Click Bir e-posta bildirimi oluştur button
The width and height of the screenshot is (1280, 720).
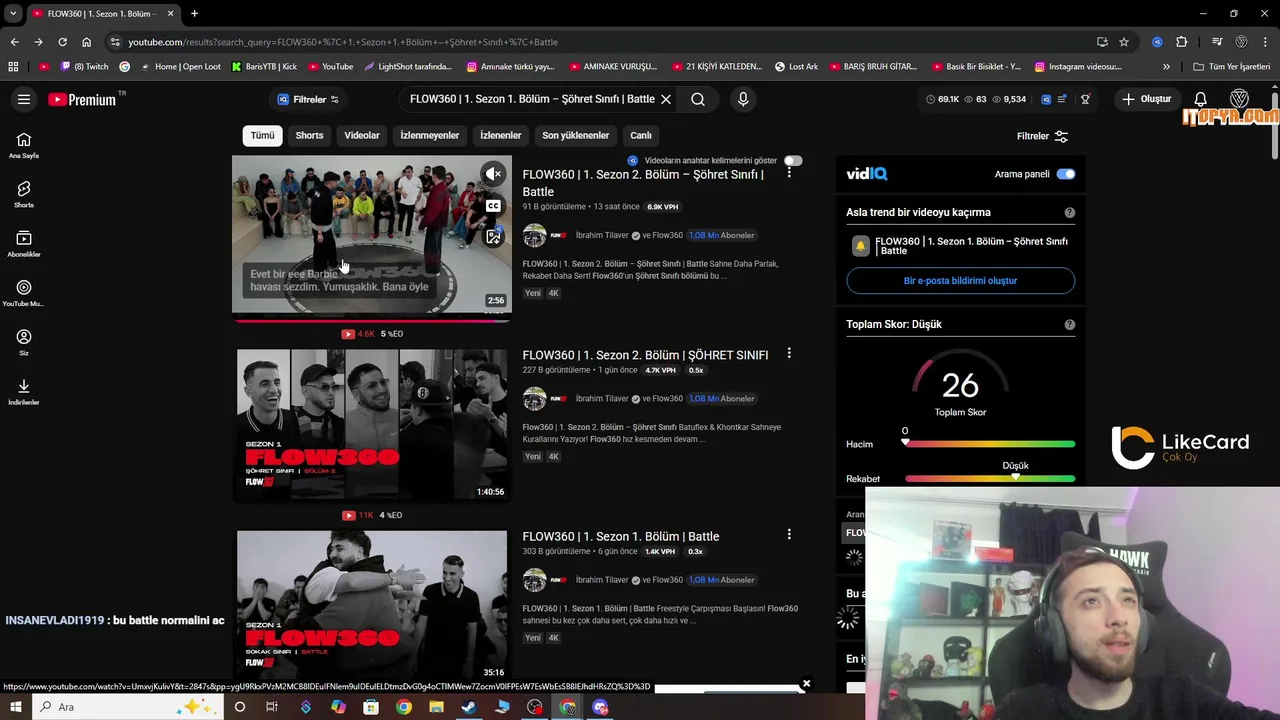tap(960, 281)
